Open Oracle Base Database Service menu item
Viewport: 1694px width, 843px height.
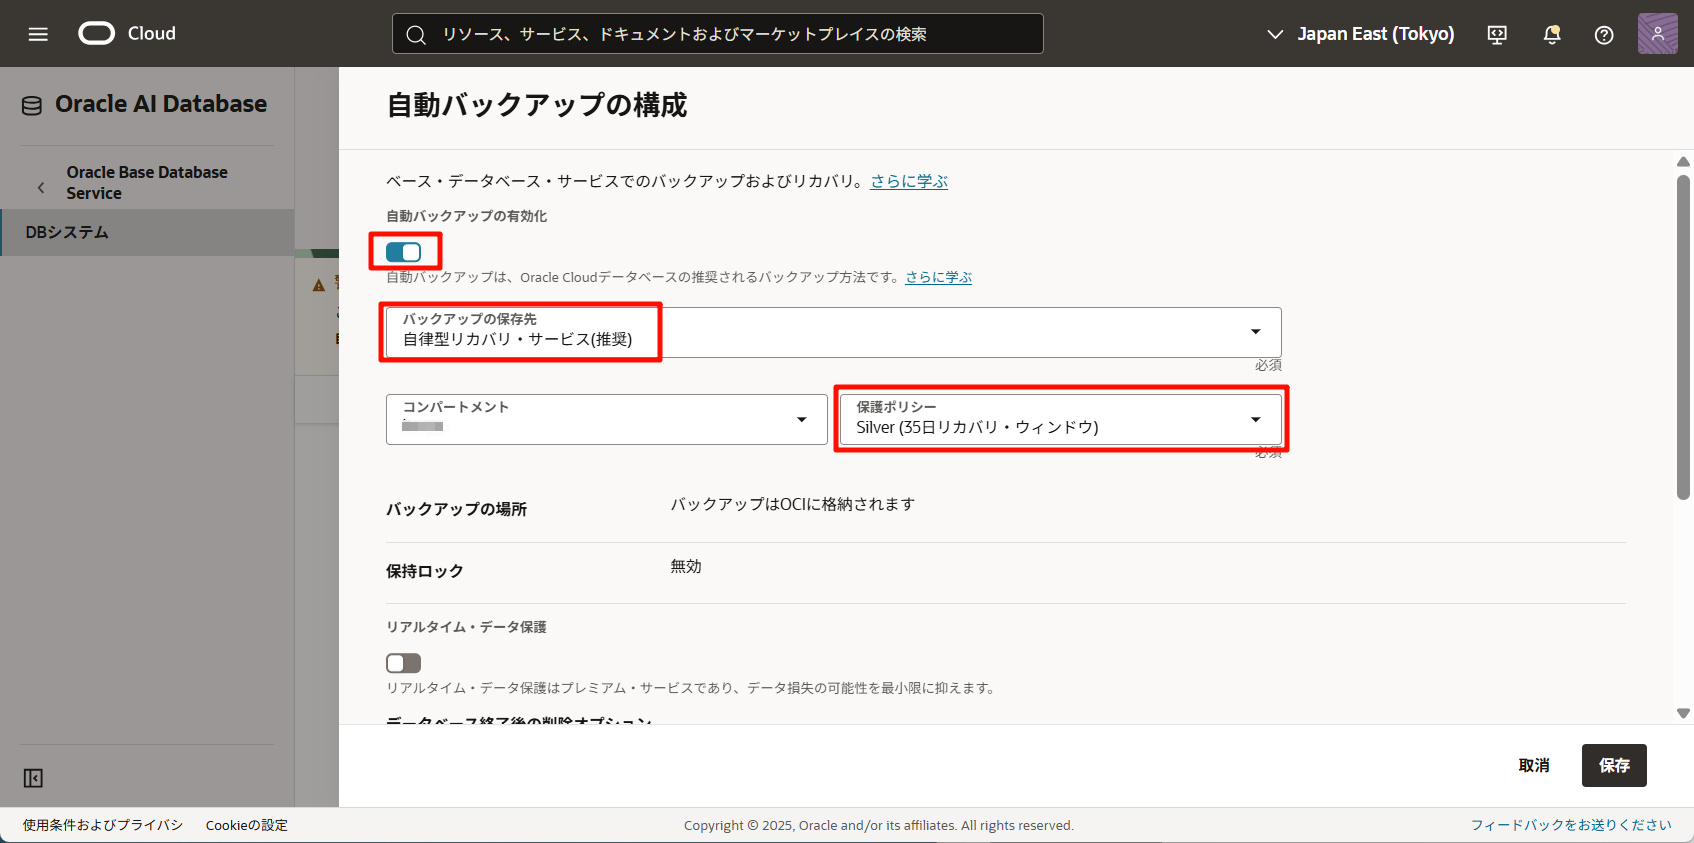point(147,183)
